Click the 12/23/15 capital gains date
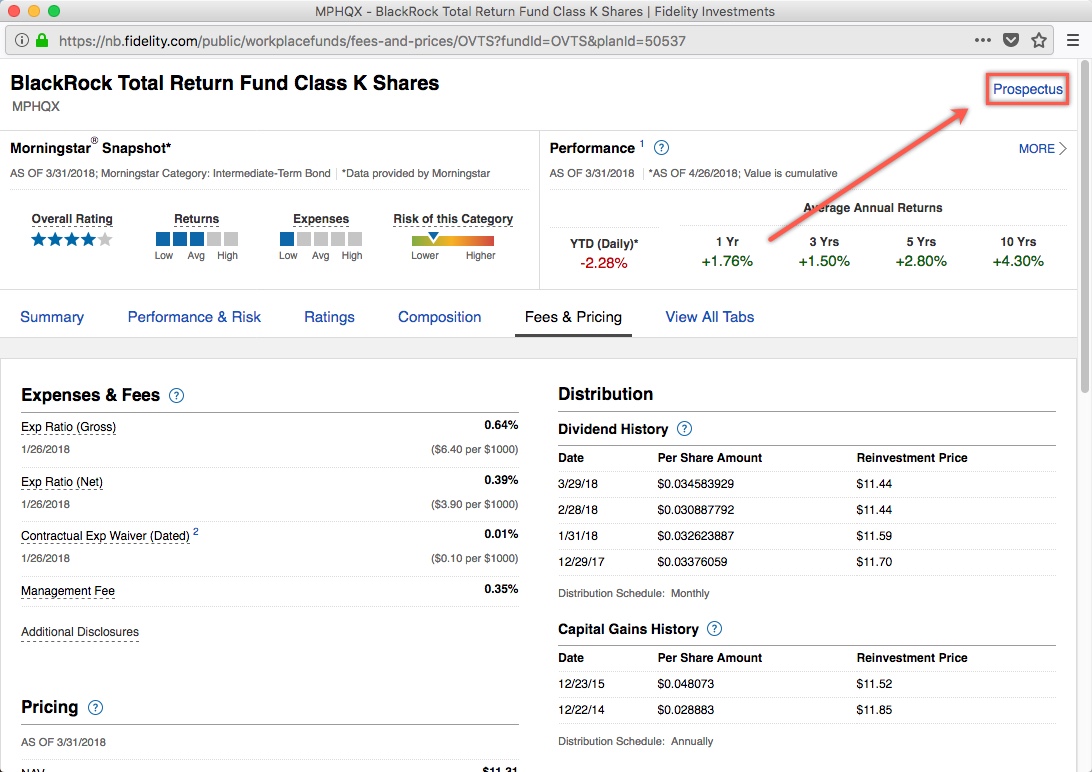 (582, 684)
